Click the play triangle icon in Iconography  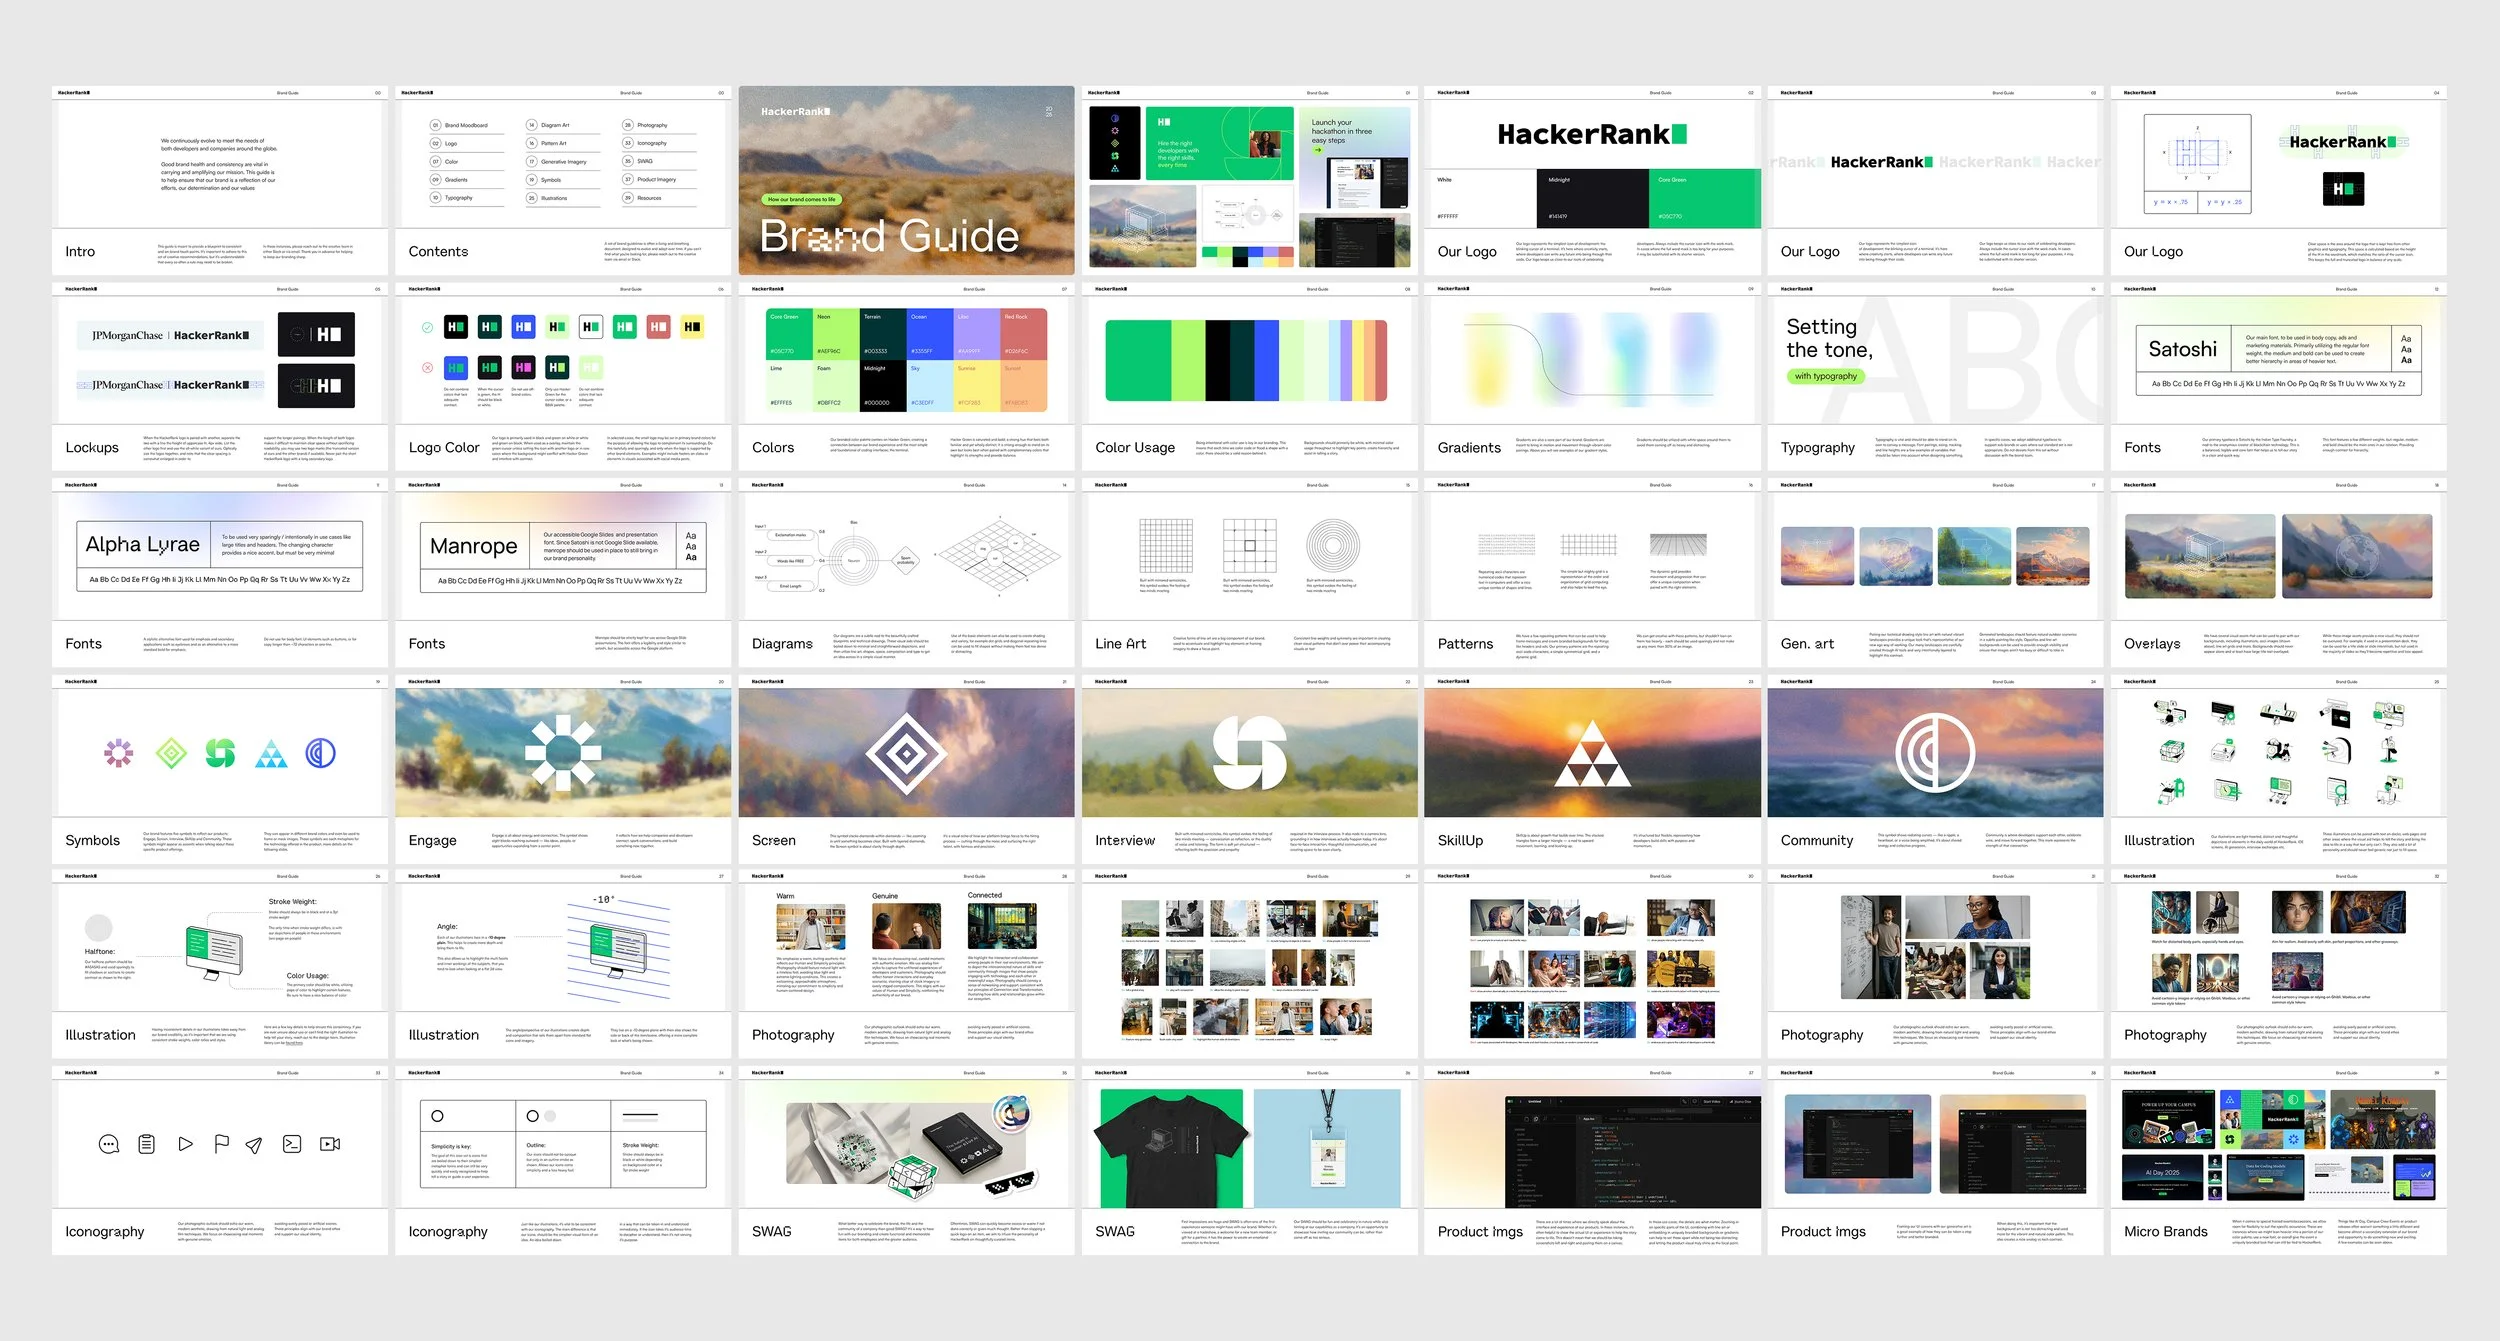pyautogui.click(x=185, y=1144)
